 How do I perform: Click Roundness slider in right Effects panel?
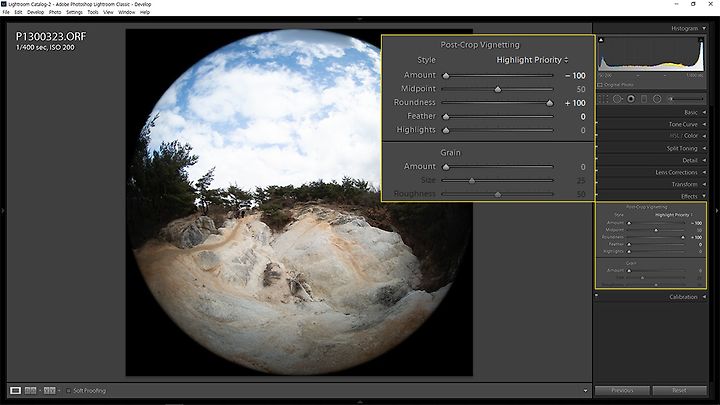[x=656, y=237]
